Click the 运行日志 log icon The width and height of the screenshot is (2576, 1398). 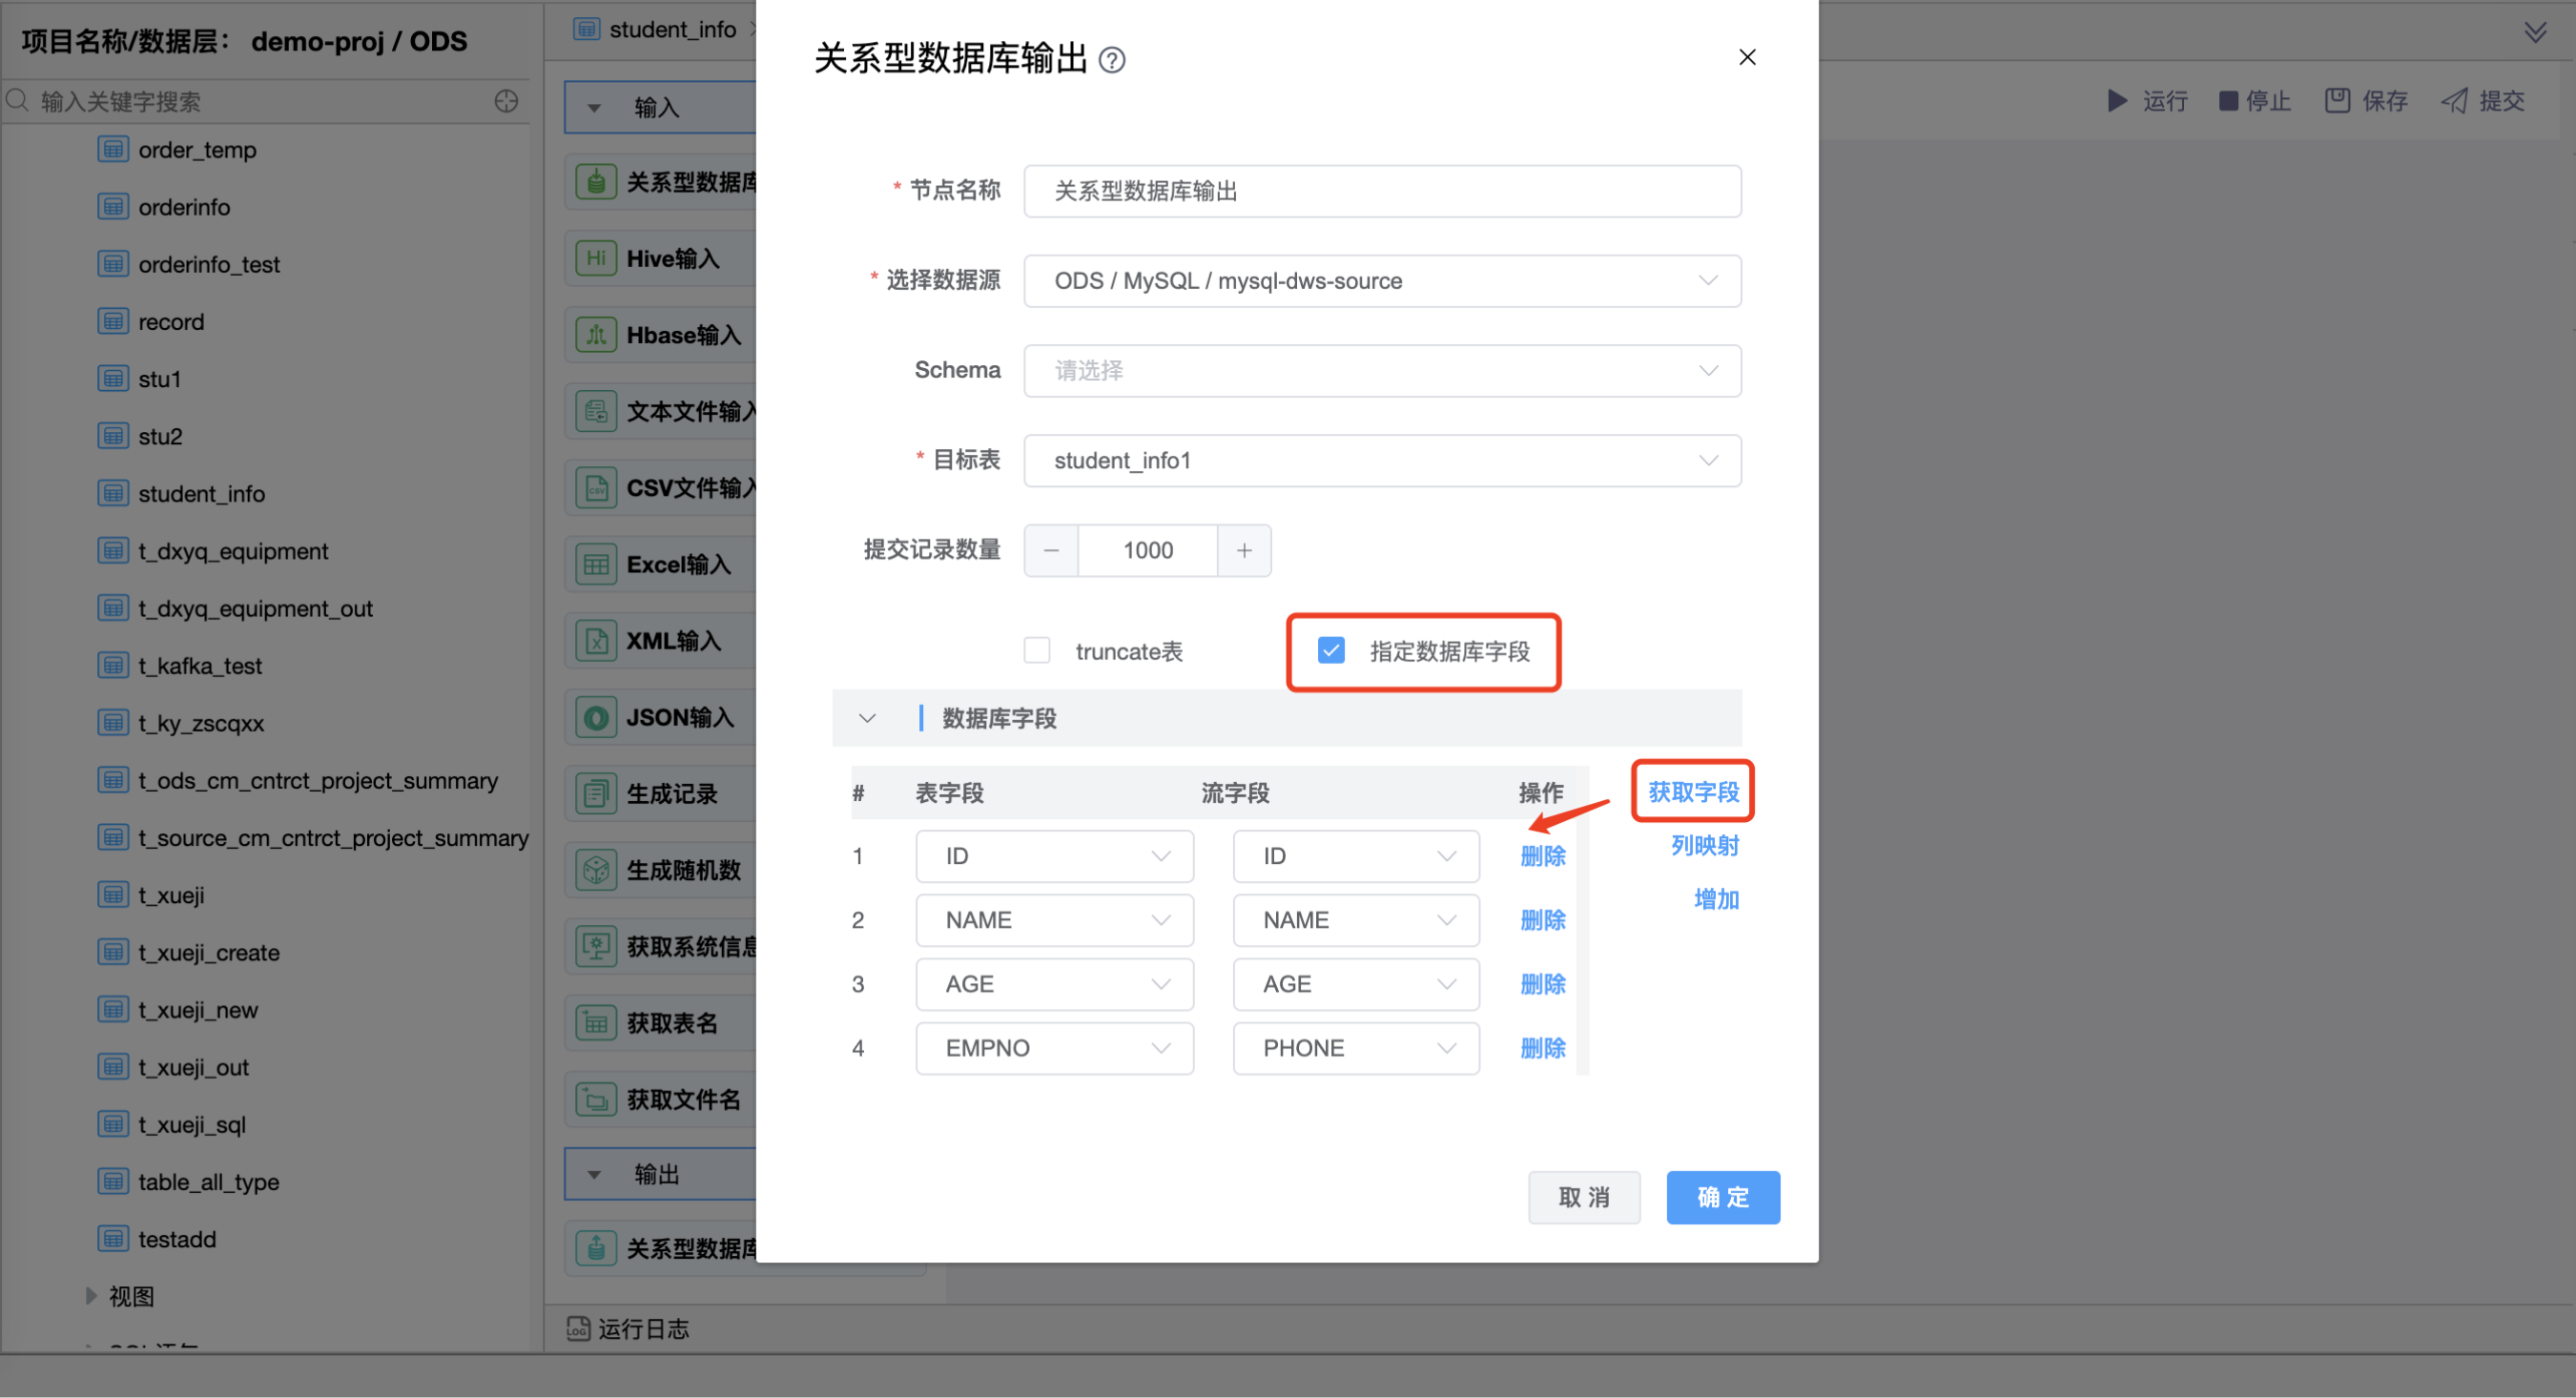578,1329
